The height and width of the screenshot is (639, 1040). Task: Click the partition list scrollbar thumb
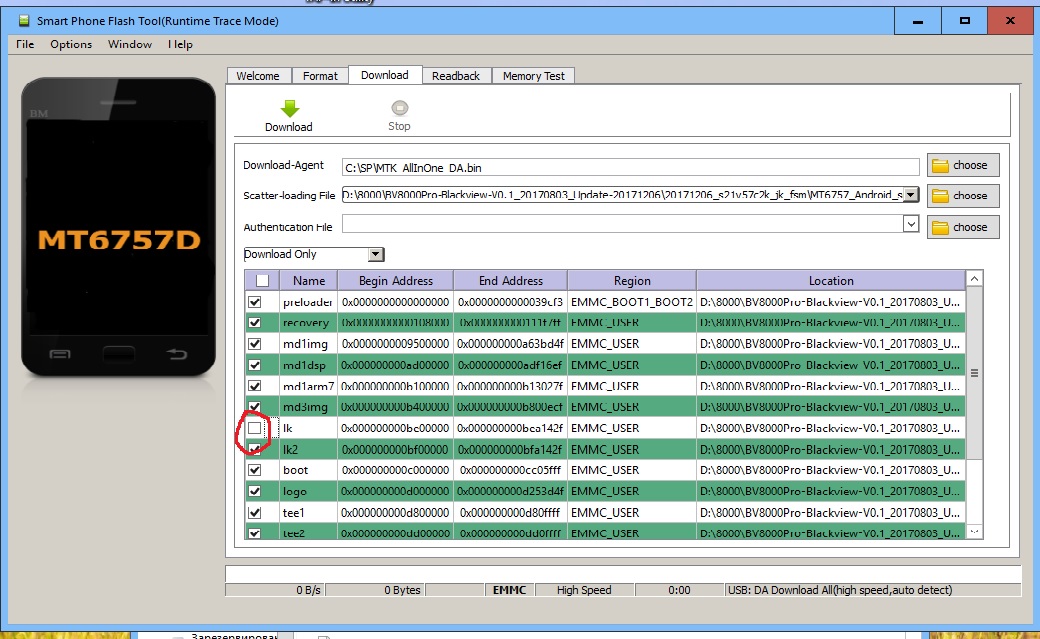pos(974,374)
